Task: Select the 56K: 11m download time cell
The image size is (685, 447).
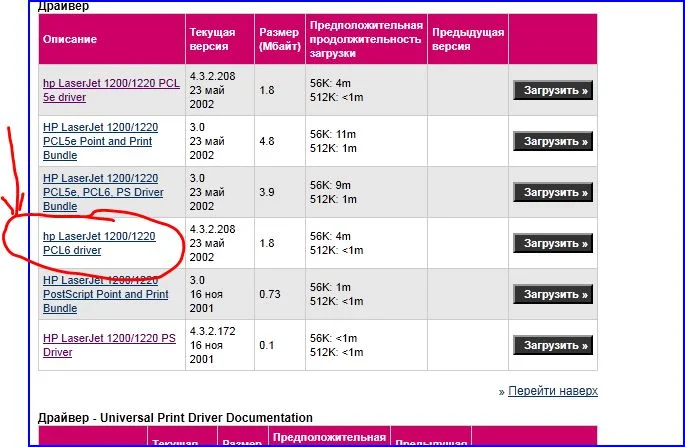Action: pyautogui.click(x=366, y=141)
